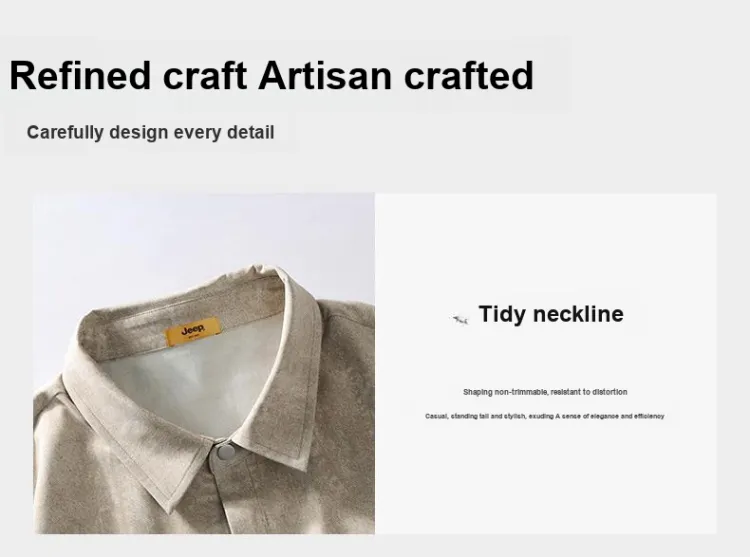Click the yellow Jeep label on collar

193,331
